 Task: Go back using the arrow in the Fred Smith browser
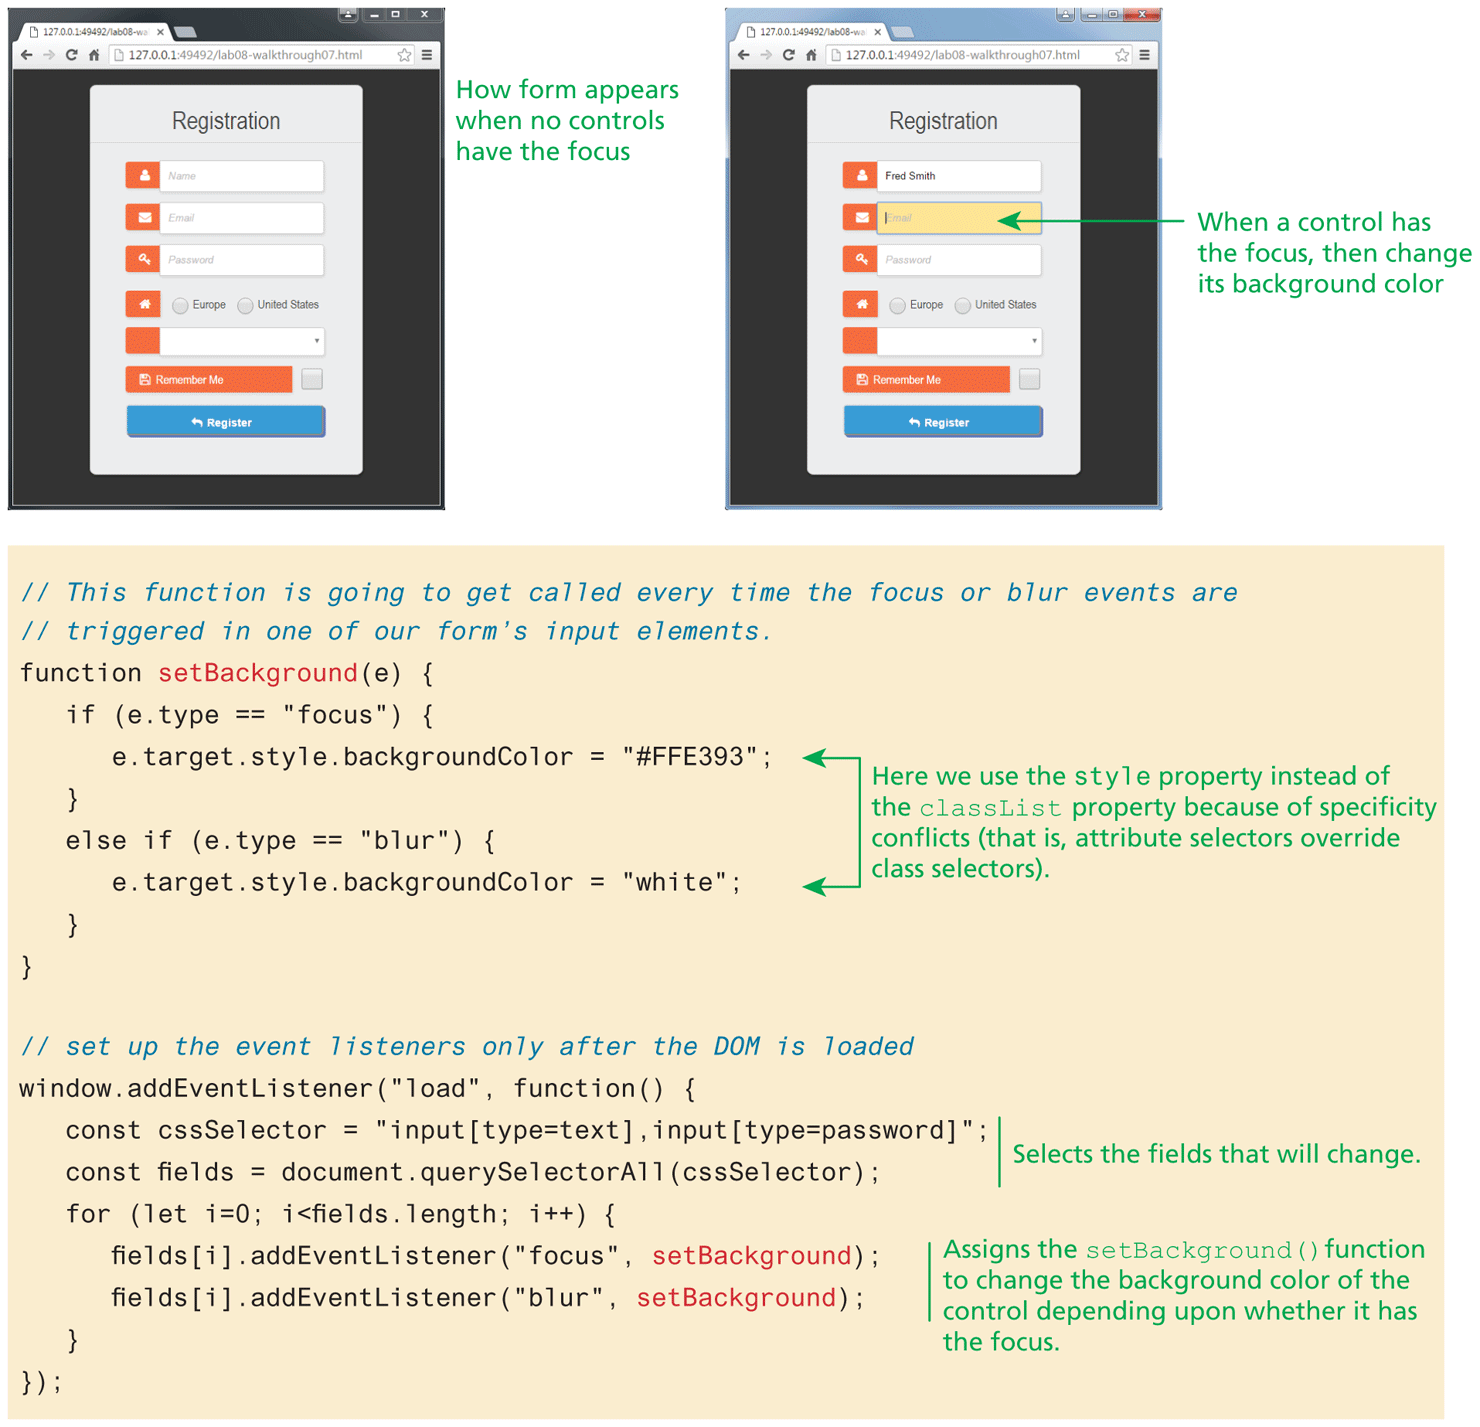(743, 55)
